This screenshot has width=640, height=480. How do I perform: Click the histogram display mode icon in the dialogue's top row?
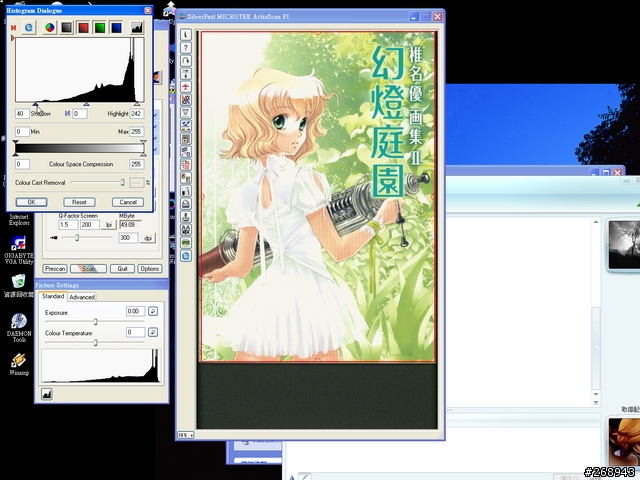[137, 27]
